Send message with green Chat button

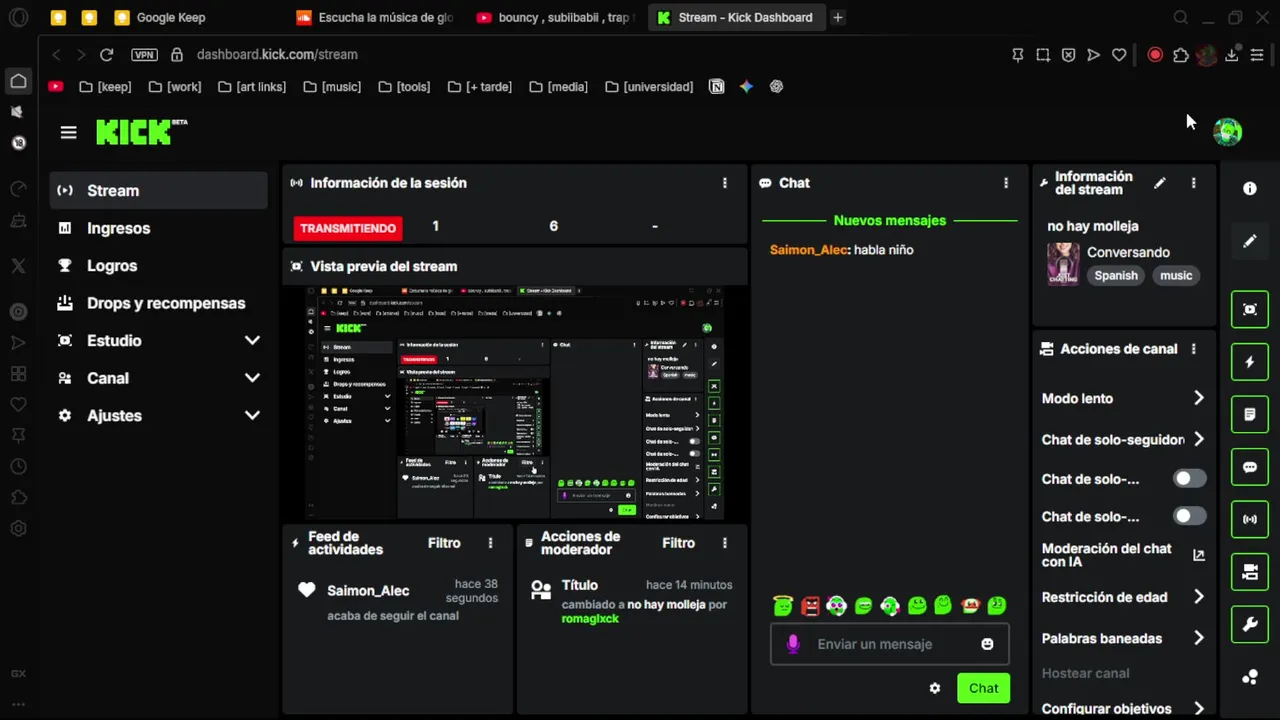(983, 688)
